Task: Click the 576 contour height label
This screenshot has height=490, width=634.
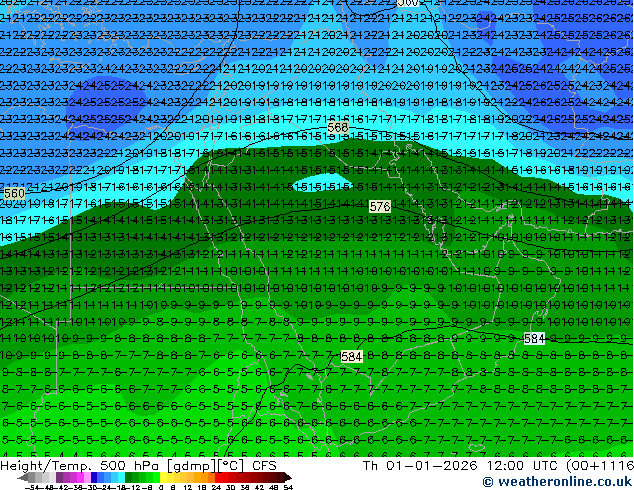Action: (x=380, y=207)
